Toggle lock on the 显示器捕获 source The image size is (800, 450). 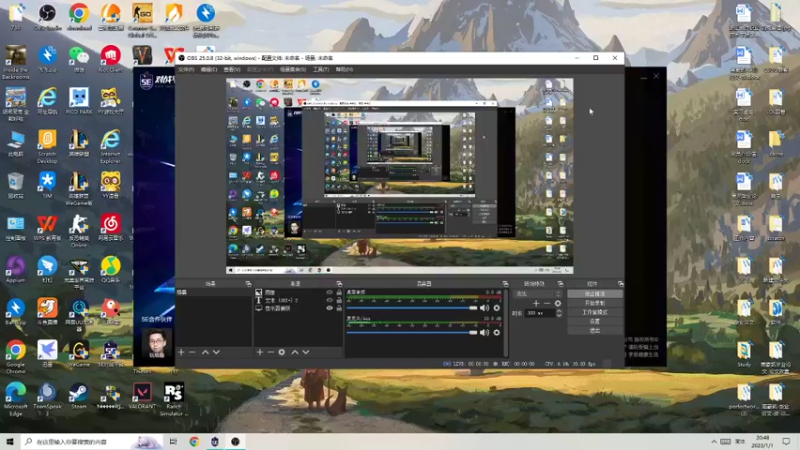pyautogui.click(x=339, y=308)
